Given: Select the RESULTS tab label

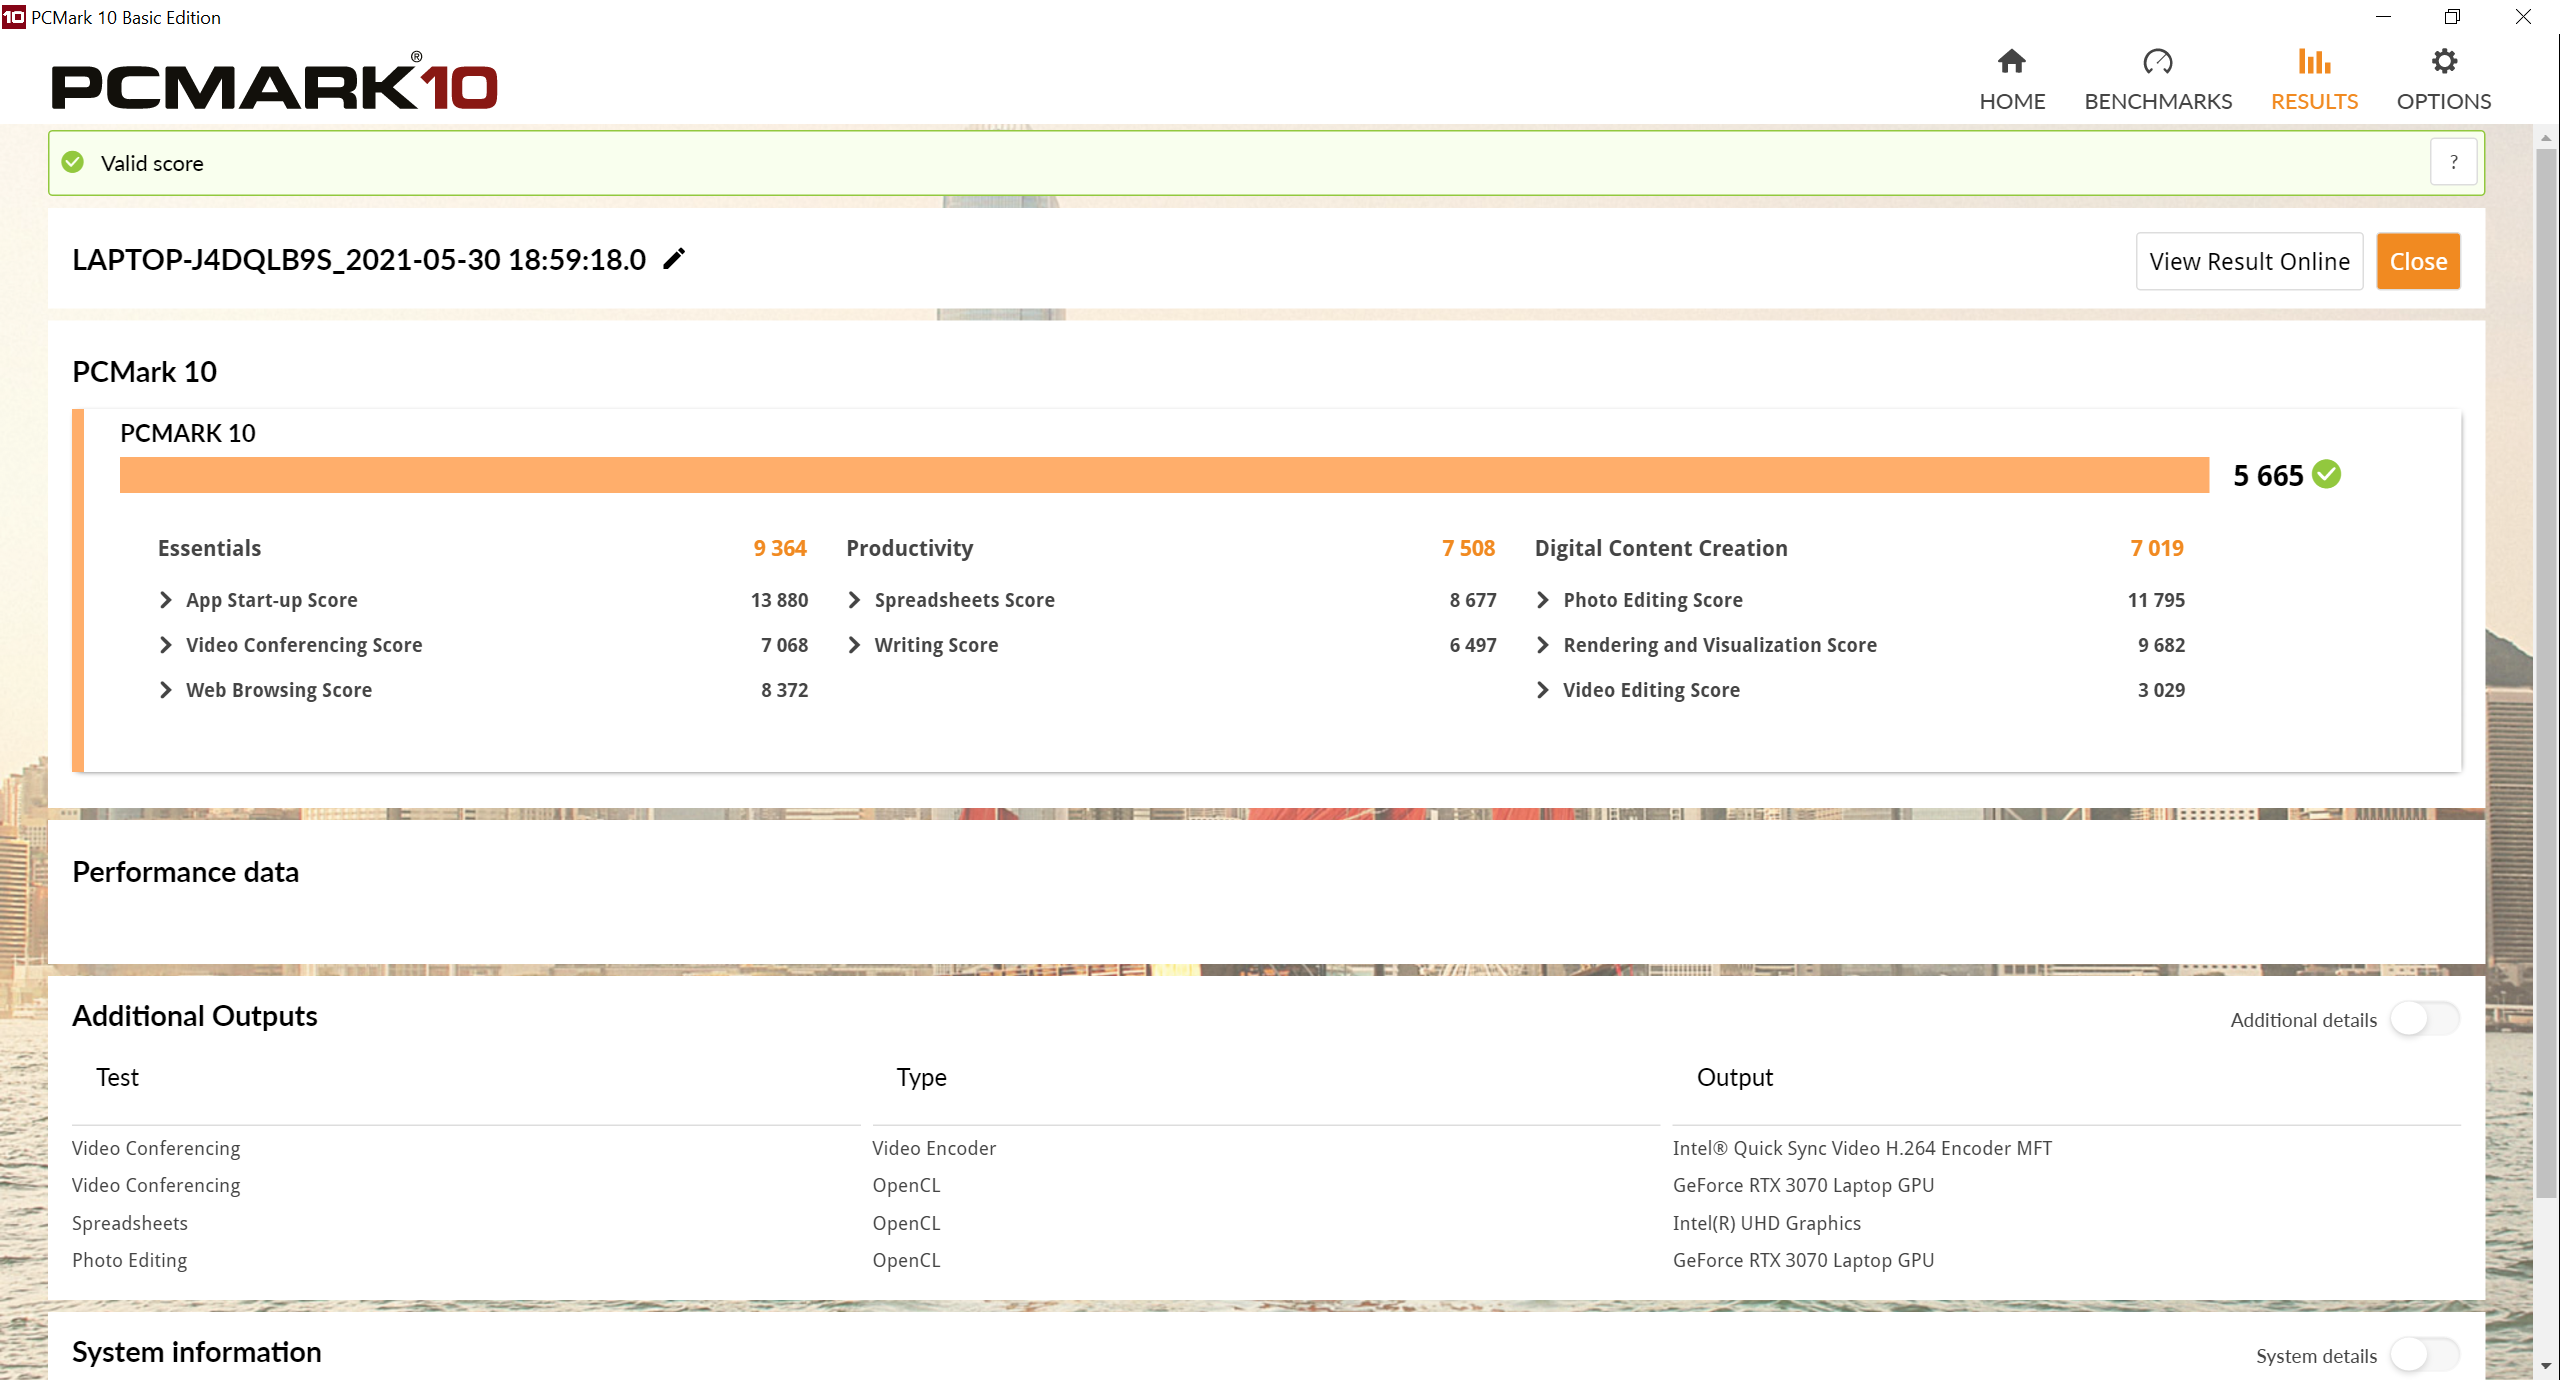Looking at the screenshot, I should (x=2314, y=101).
